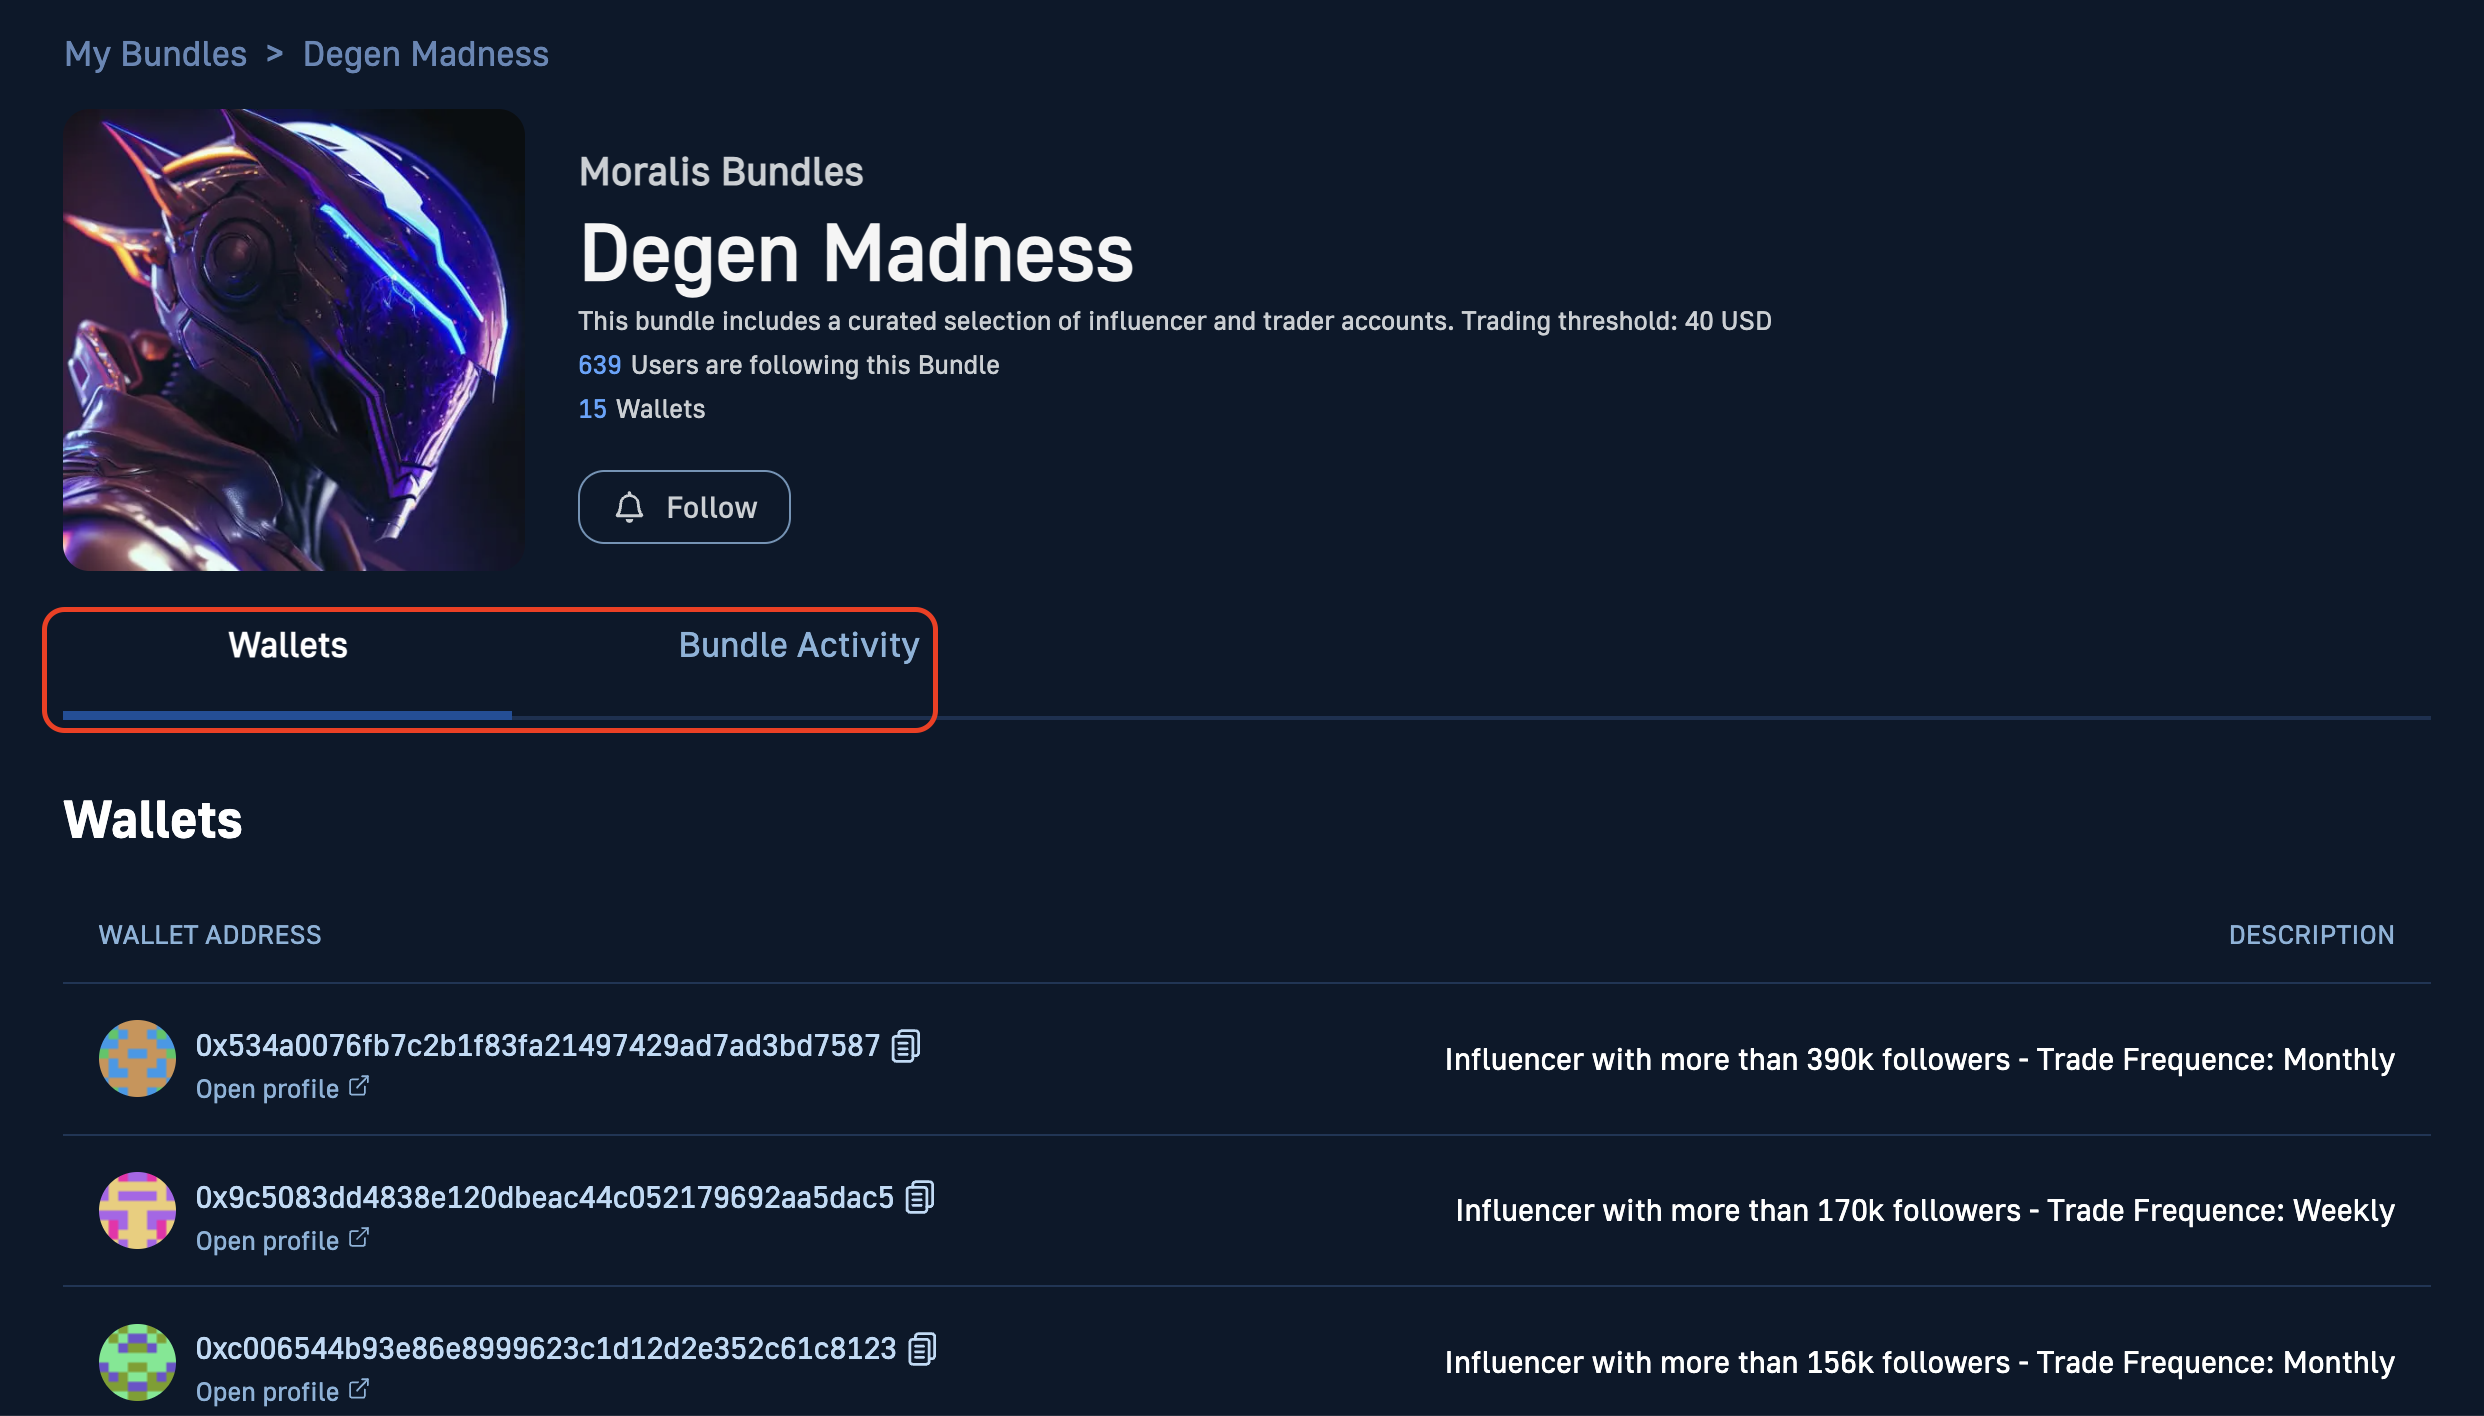Click Degen Madness breadcrumb link
This screenshot has height=1416, width=2484.
425,54
